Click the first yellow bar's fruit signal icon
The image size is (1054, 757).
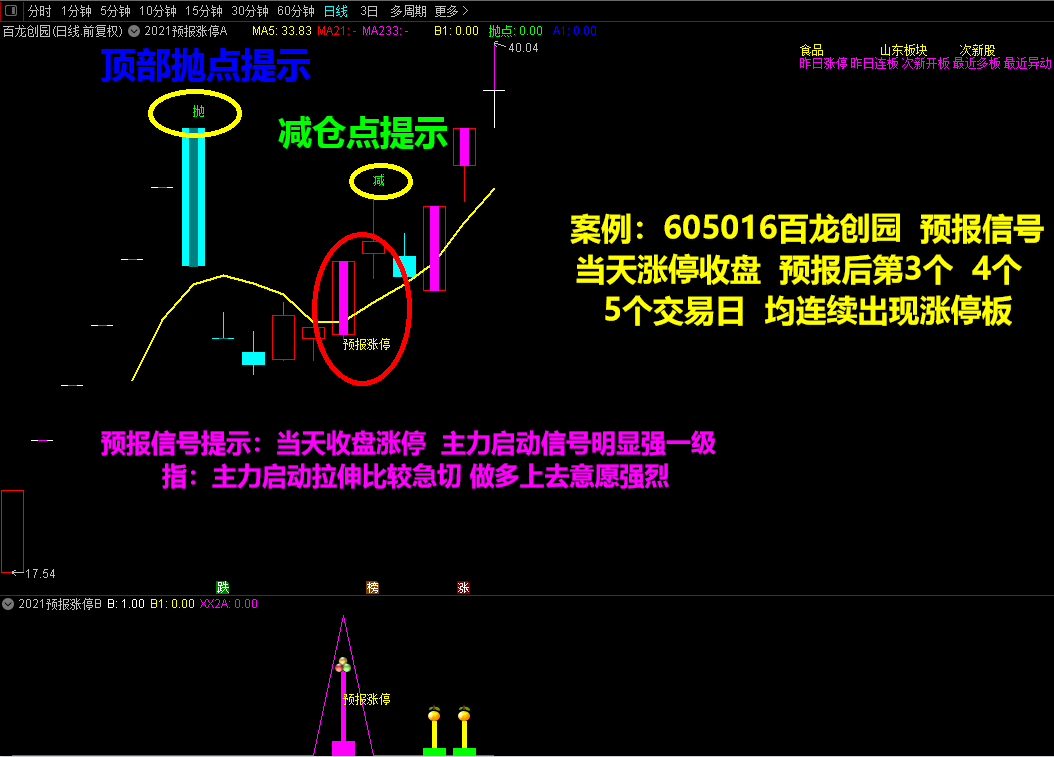tap(434, 713)
